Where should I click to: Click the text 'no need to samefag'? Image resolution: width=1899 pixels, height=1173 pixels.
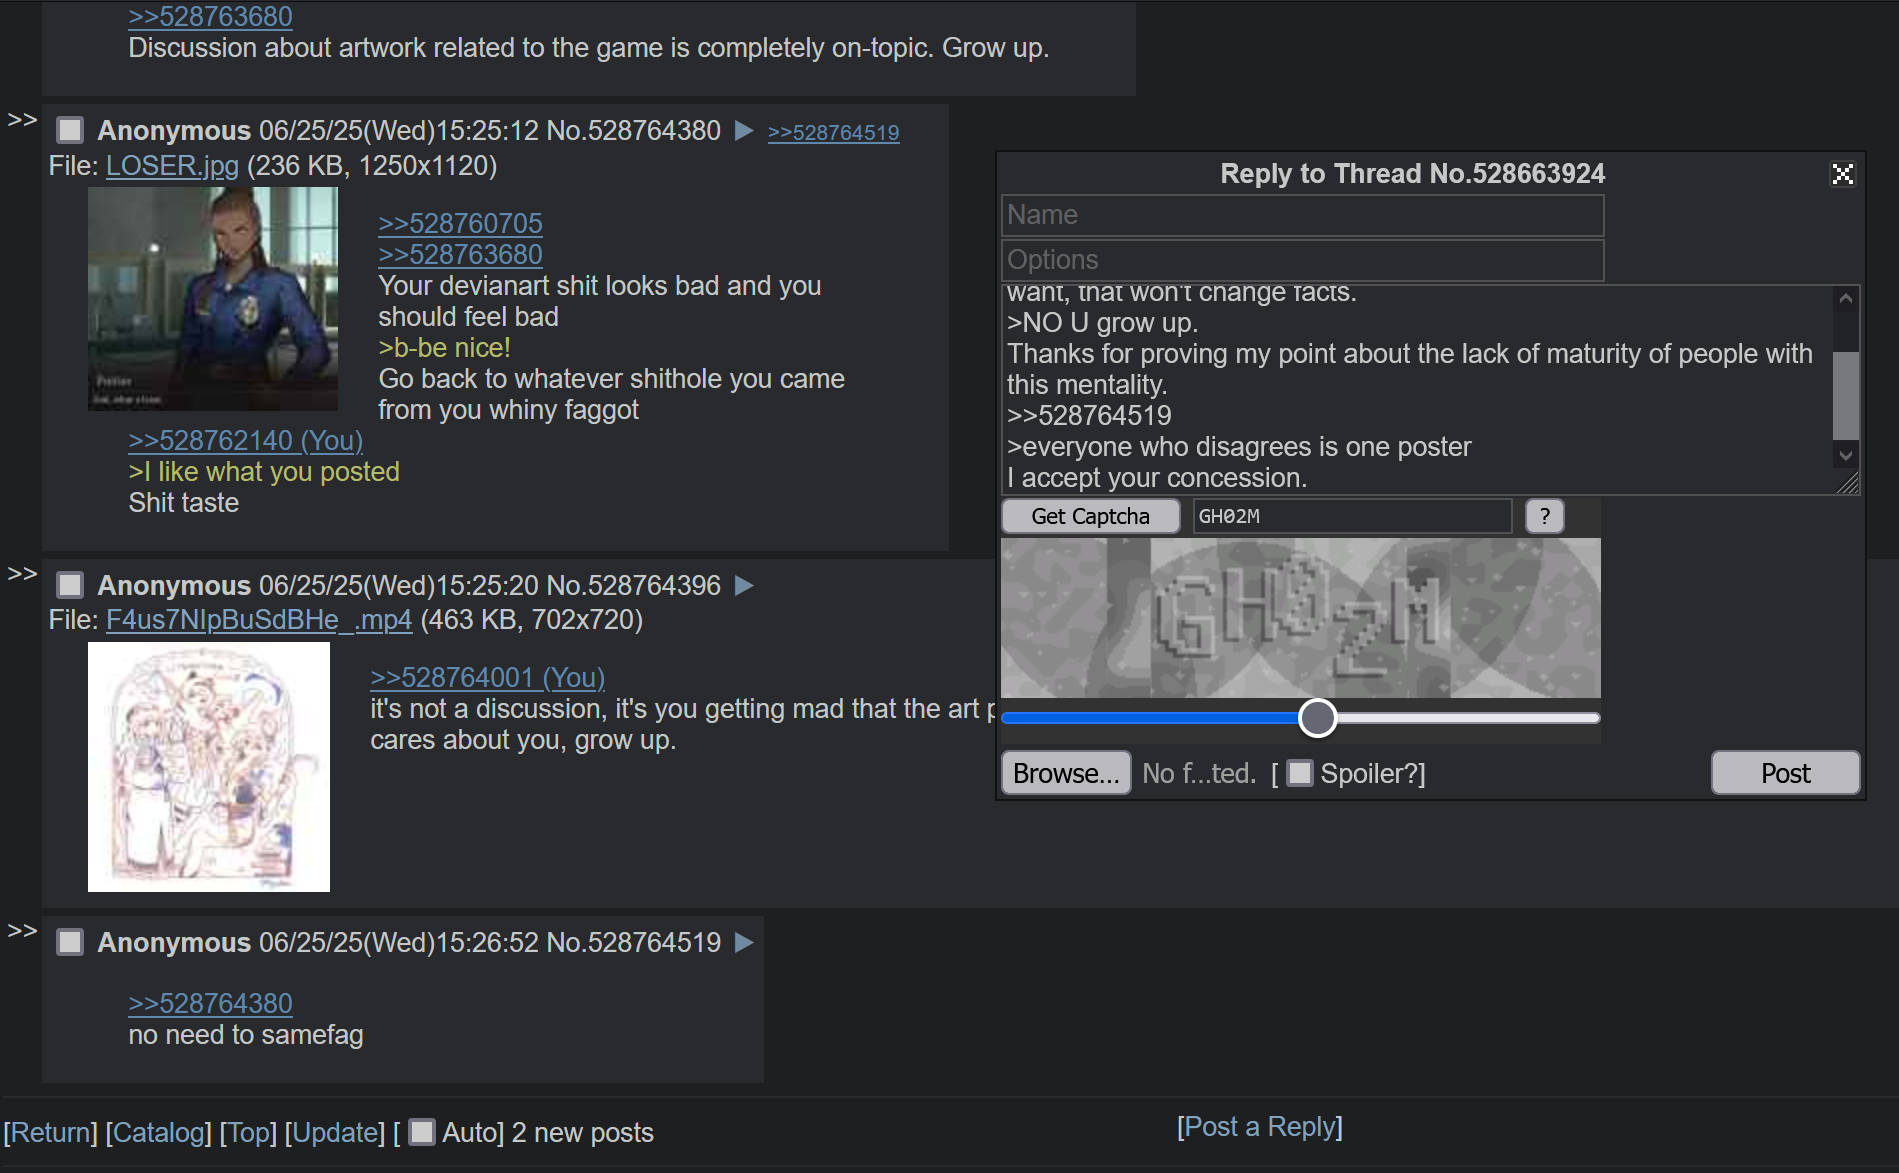tap(245, 1034)
